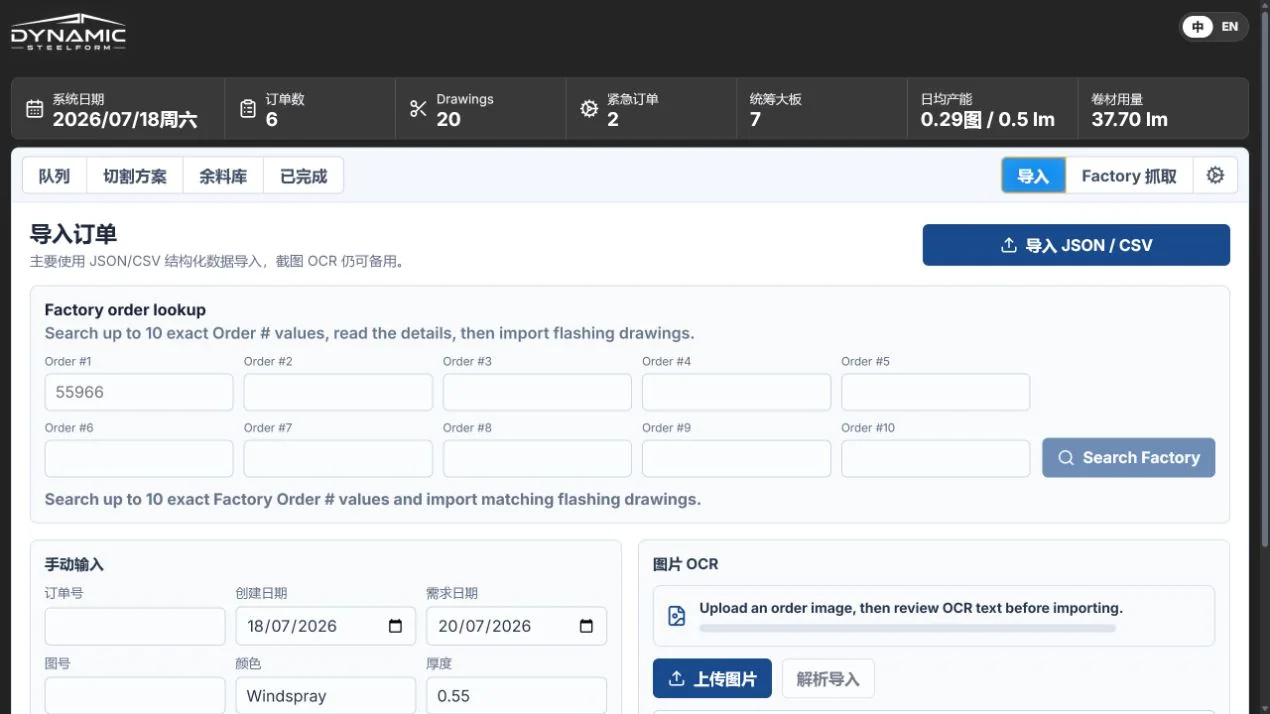Click the magnifier icon in Search Factory
The image size is (1270, 714).
[1066, 458]
